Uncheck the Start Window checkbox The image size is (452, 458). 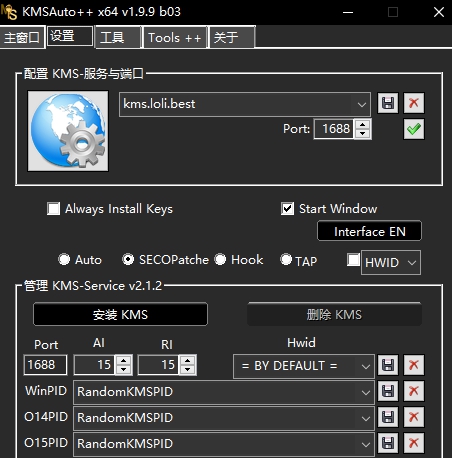click(x=287, y=209)
